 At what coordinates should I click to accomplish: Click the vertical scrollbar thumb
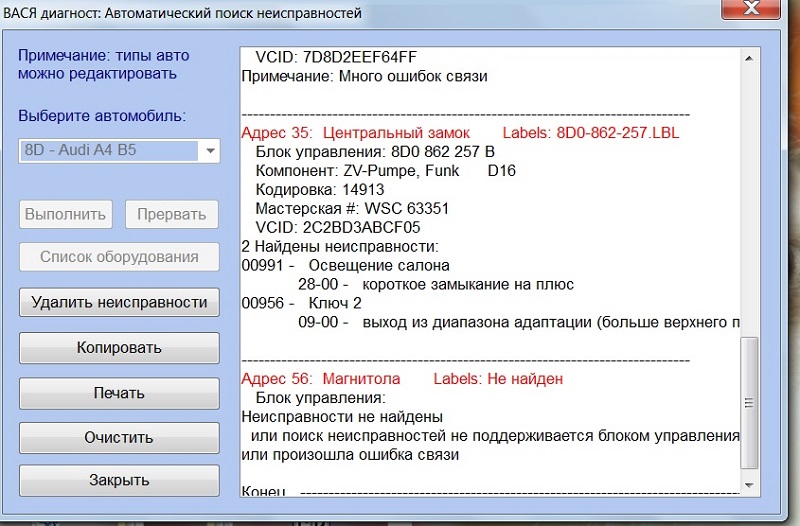click(x=749, y=403)
